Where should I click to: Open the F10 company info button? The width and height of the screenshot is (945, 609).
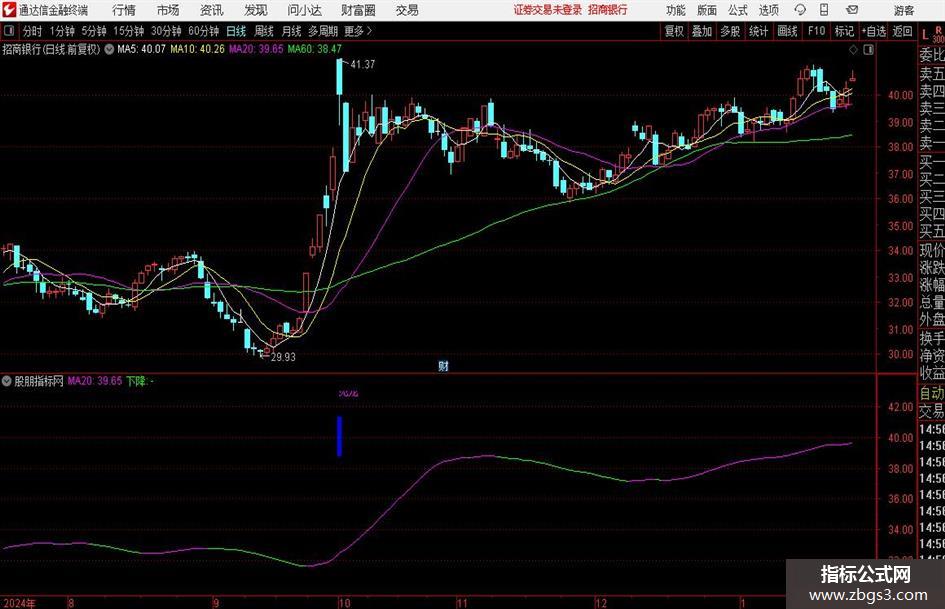point(816,31)
